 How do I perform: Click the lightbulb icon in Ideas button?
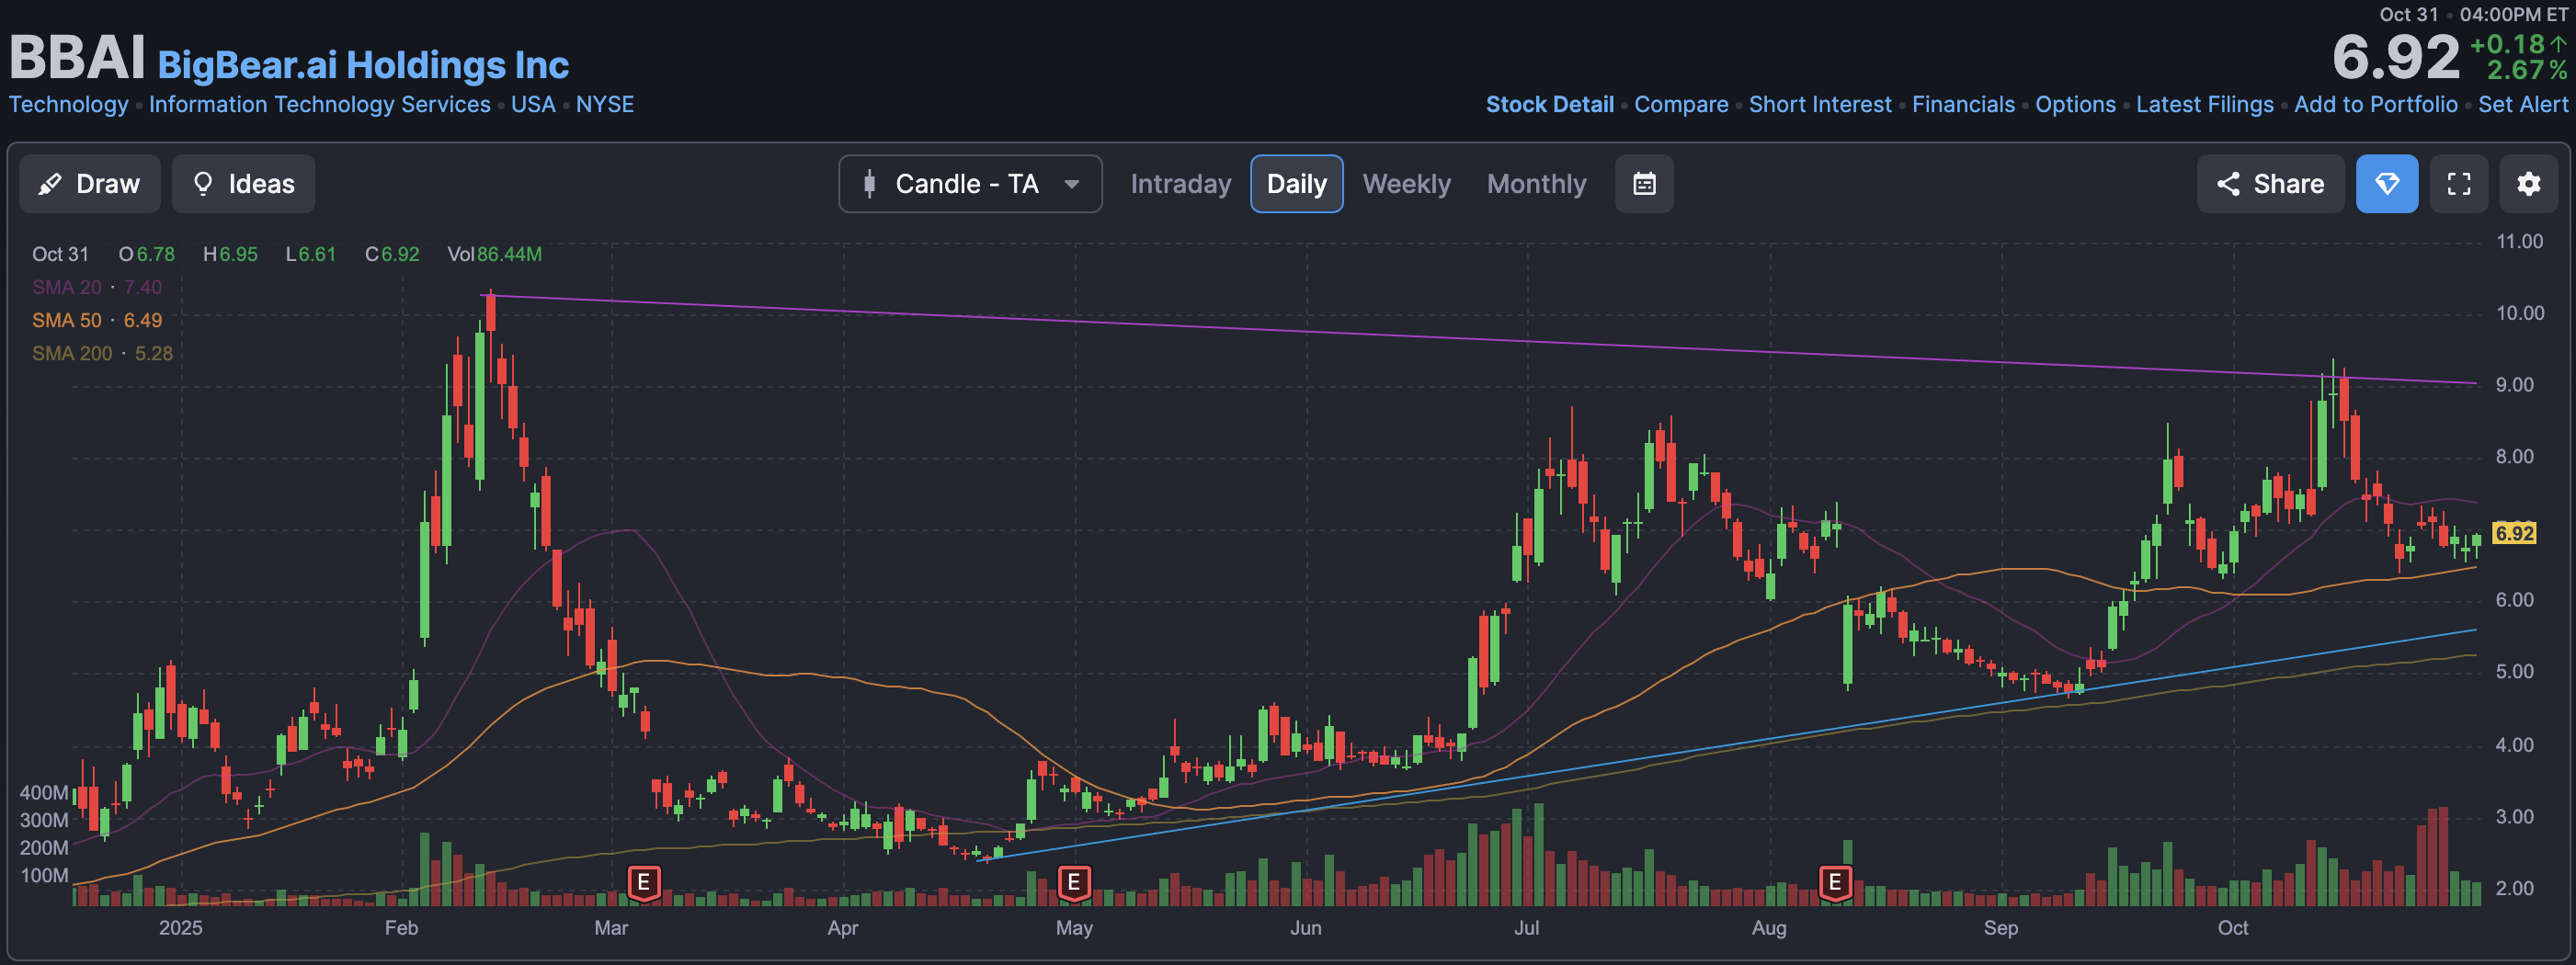(203, 184)
